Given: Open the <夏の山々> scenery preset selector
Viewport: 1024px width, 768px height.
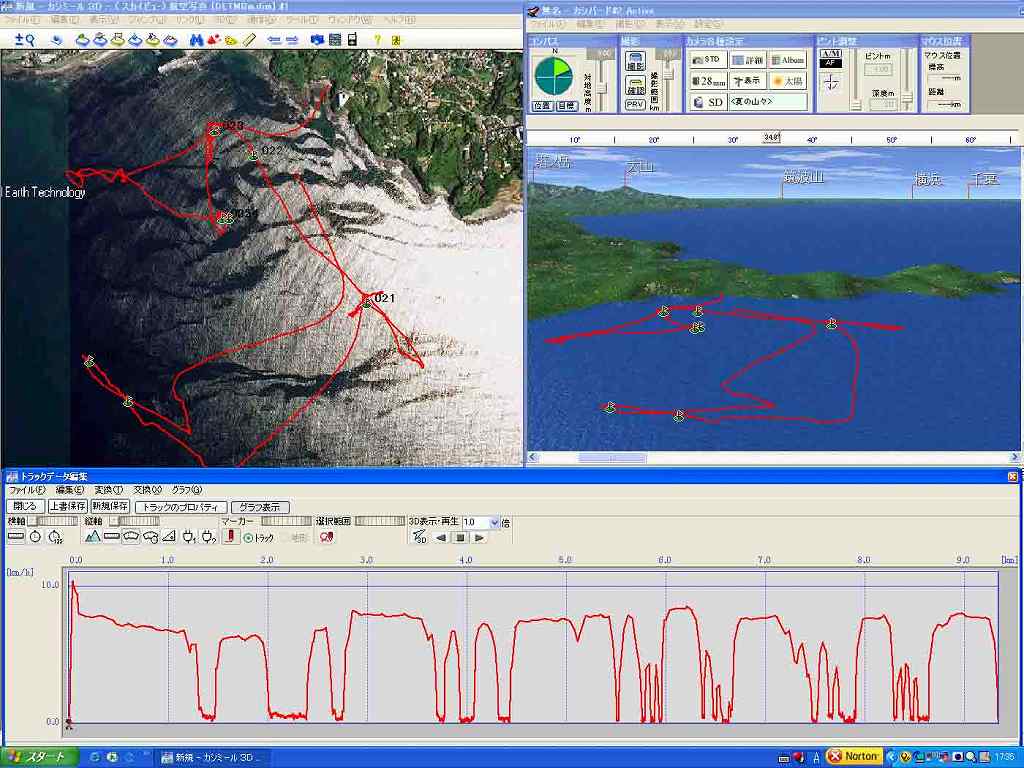Looking at the screenshot, I should [x=767, y=102].
